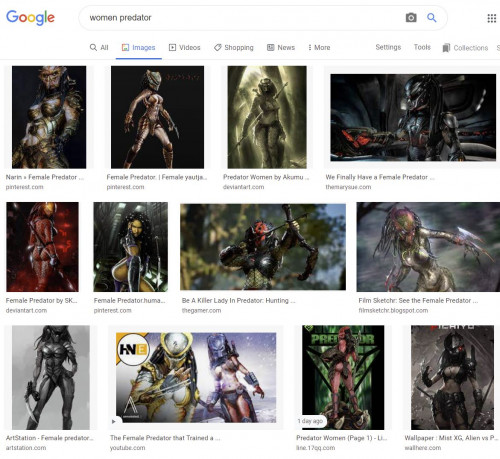The width and height of the screenshot is (500, 459).
Task: Open the 'Female Predator.huma' image
Action: (131, 247)
